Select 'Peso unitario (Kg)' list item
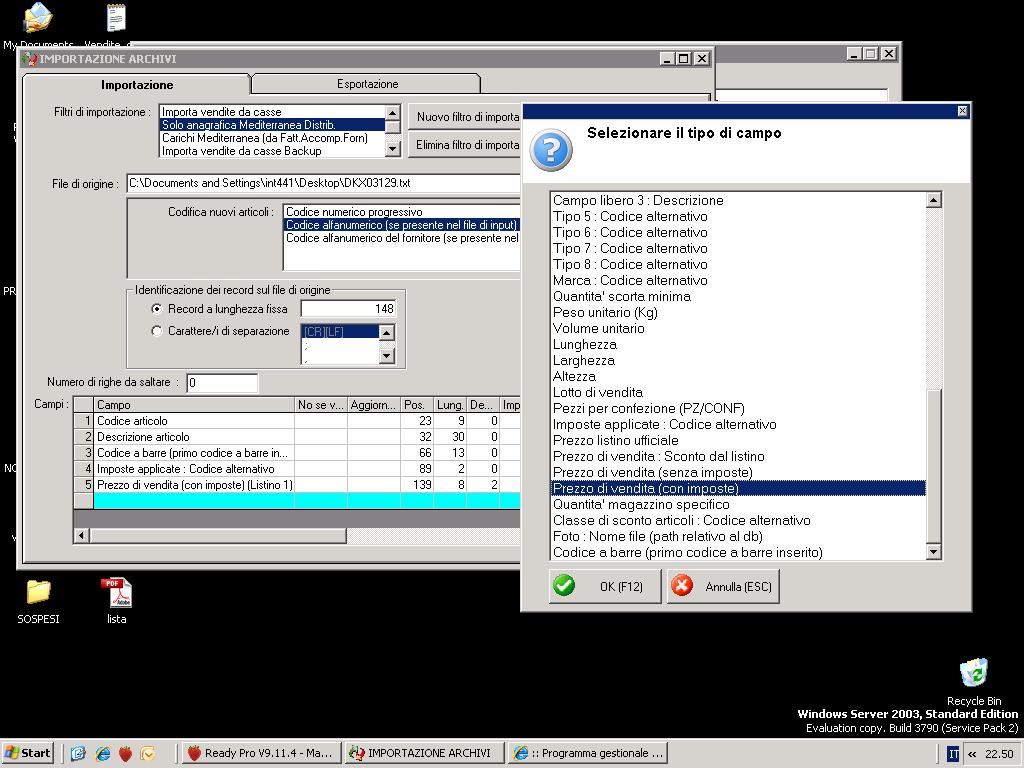 click(739, 312)
